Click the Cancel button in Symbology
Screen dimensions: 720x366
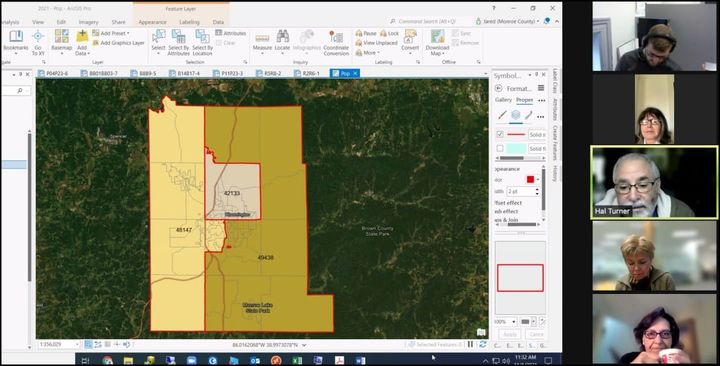pos(534,334)
